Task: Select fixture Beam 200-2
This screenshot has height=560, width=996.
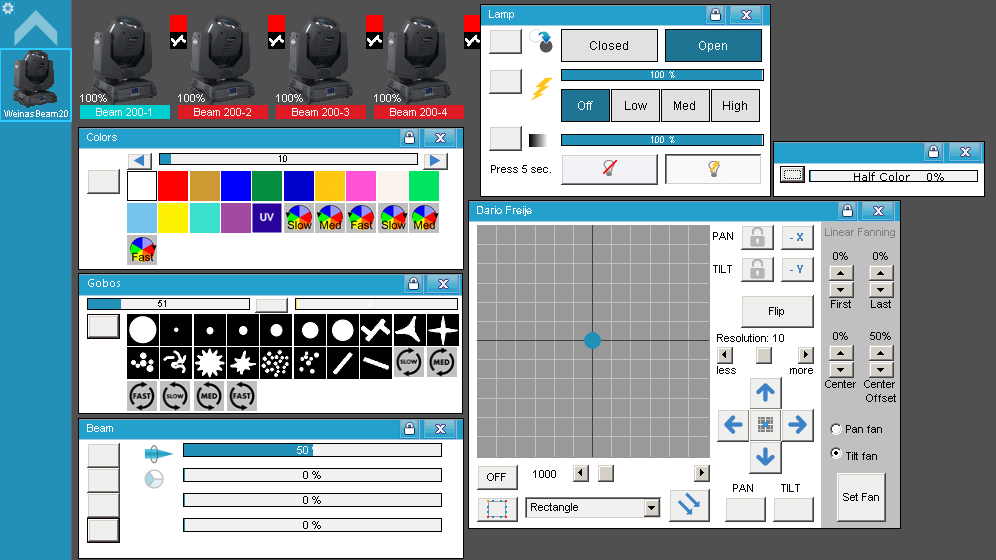Action: 222,67
